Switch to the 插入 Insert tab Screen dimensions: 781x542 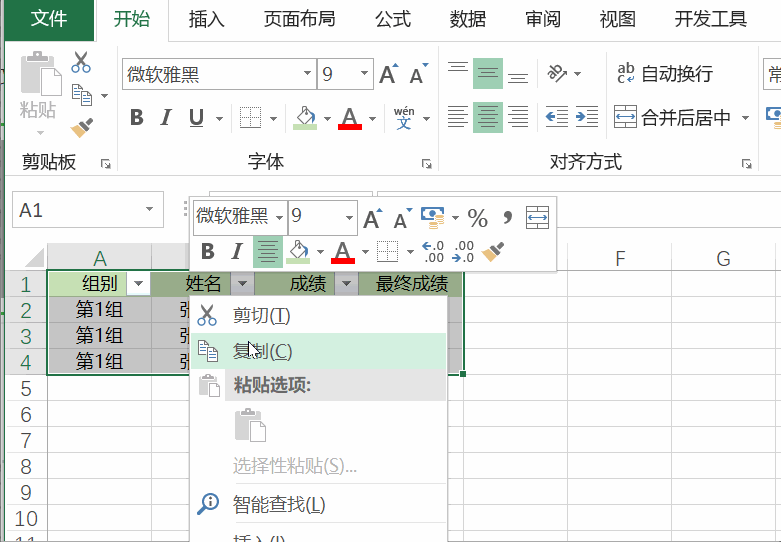[206, 19]
